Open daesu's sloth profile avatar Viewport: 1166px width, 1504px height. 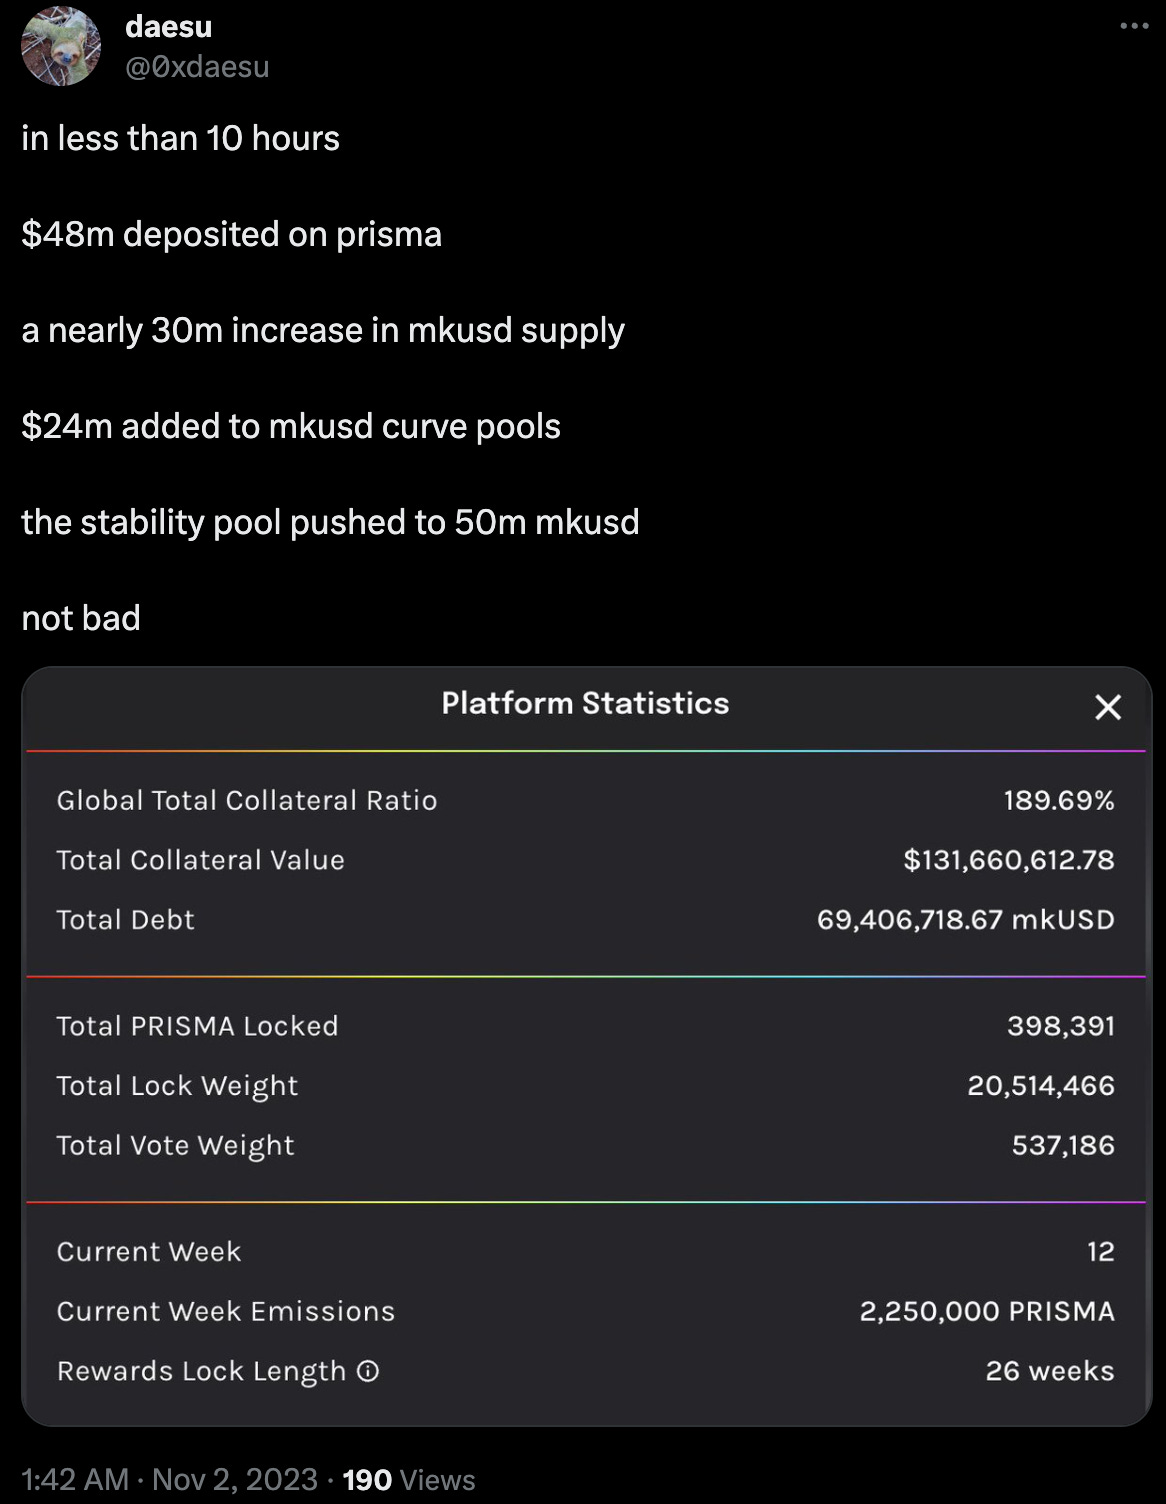click(61, 46)
